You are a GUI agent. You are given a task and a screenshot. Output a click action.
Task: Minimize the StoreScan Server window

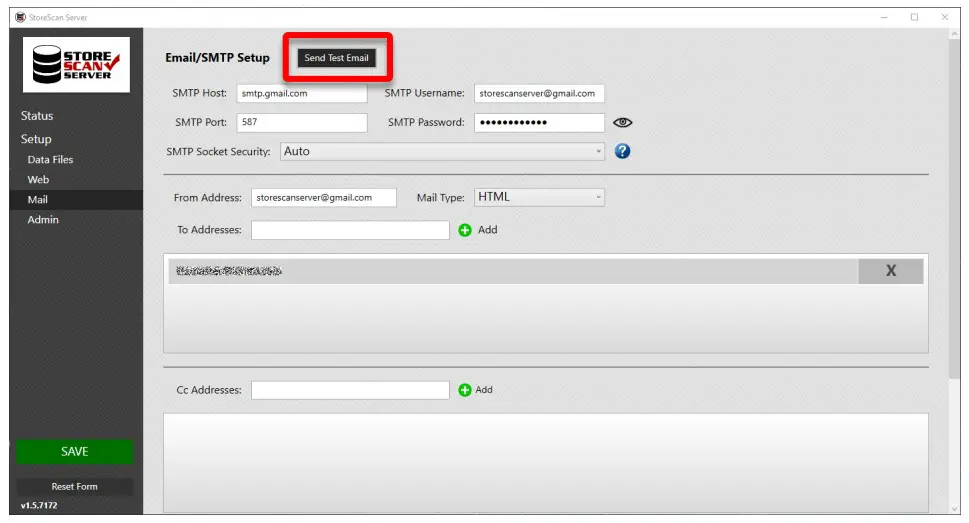884,17
